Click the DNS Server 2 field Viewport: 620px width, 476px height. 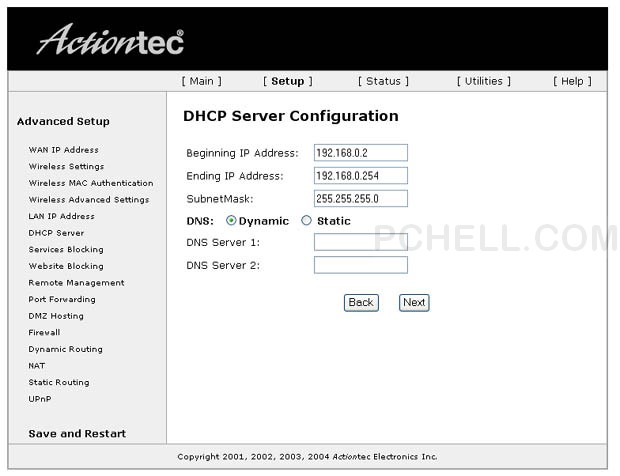(360, 265)
